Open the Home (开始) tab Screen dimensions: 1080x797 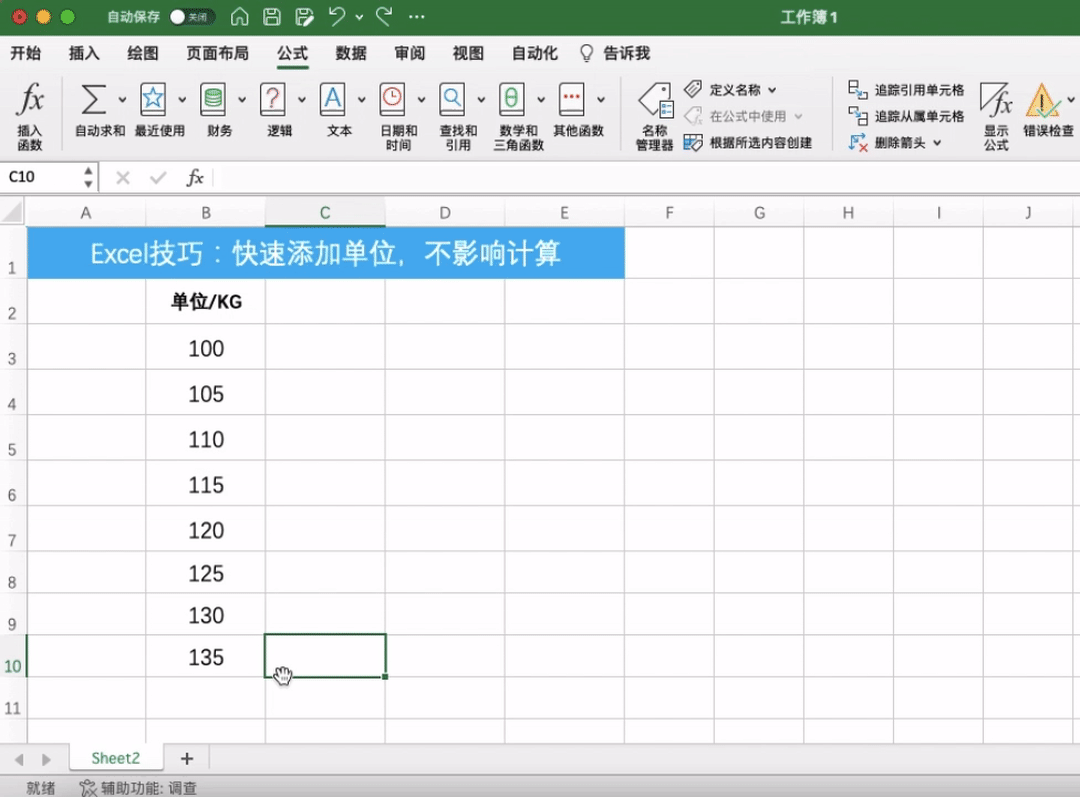[x=25, y=53]
